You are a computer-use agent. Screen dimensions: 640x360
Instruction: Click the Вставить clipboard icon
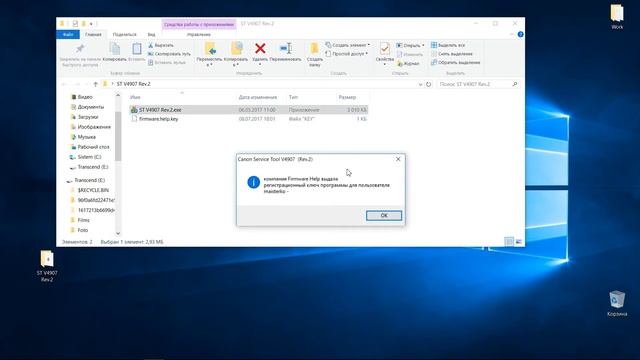pyautogui.click(x=137, y=49)
